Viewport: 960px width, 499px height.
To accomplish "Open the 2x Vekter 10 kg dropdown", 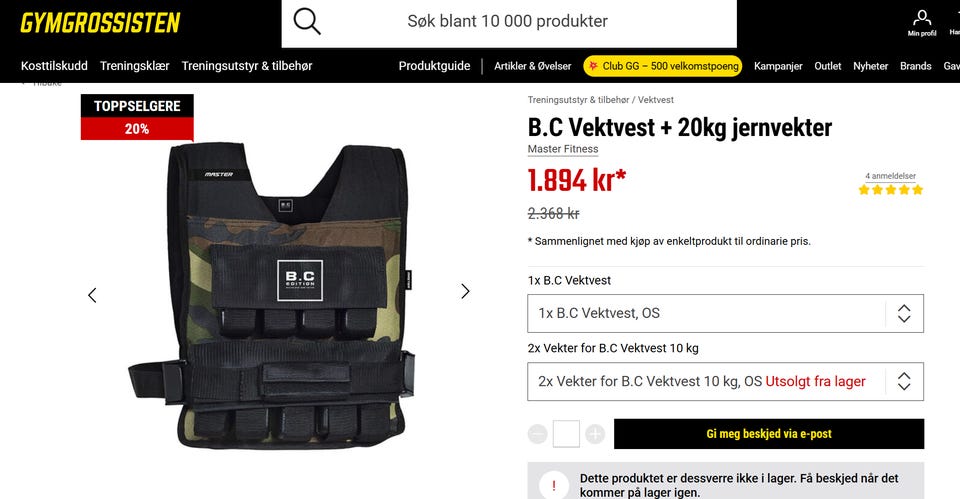I will tap(726, 381).
